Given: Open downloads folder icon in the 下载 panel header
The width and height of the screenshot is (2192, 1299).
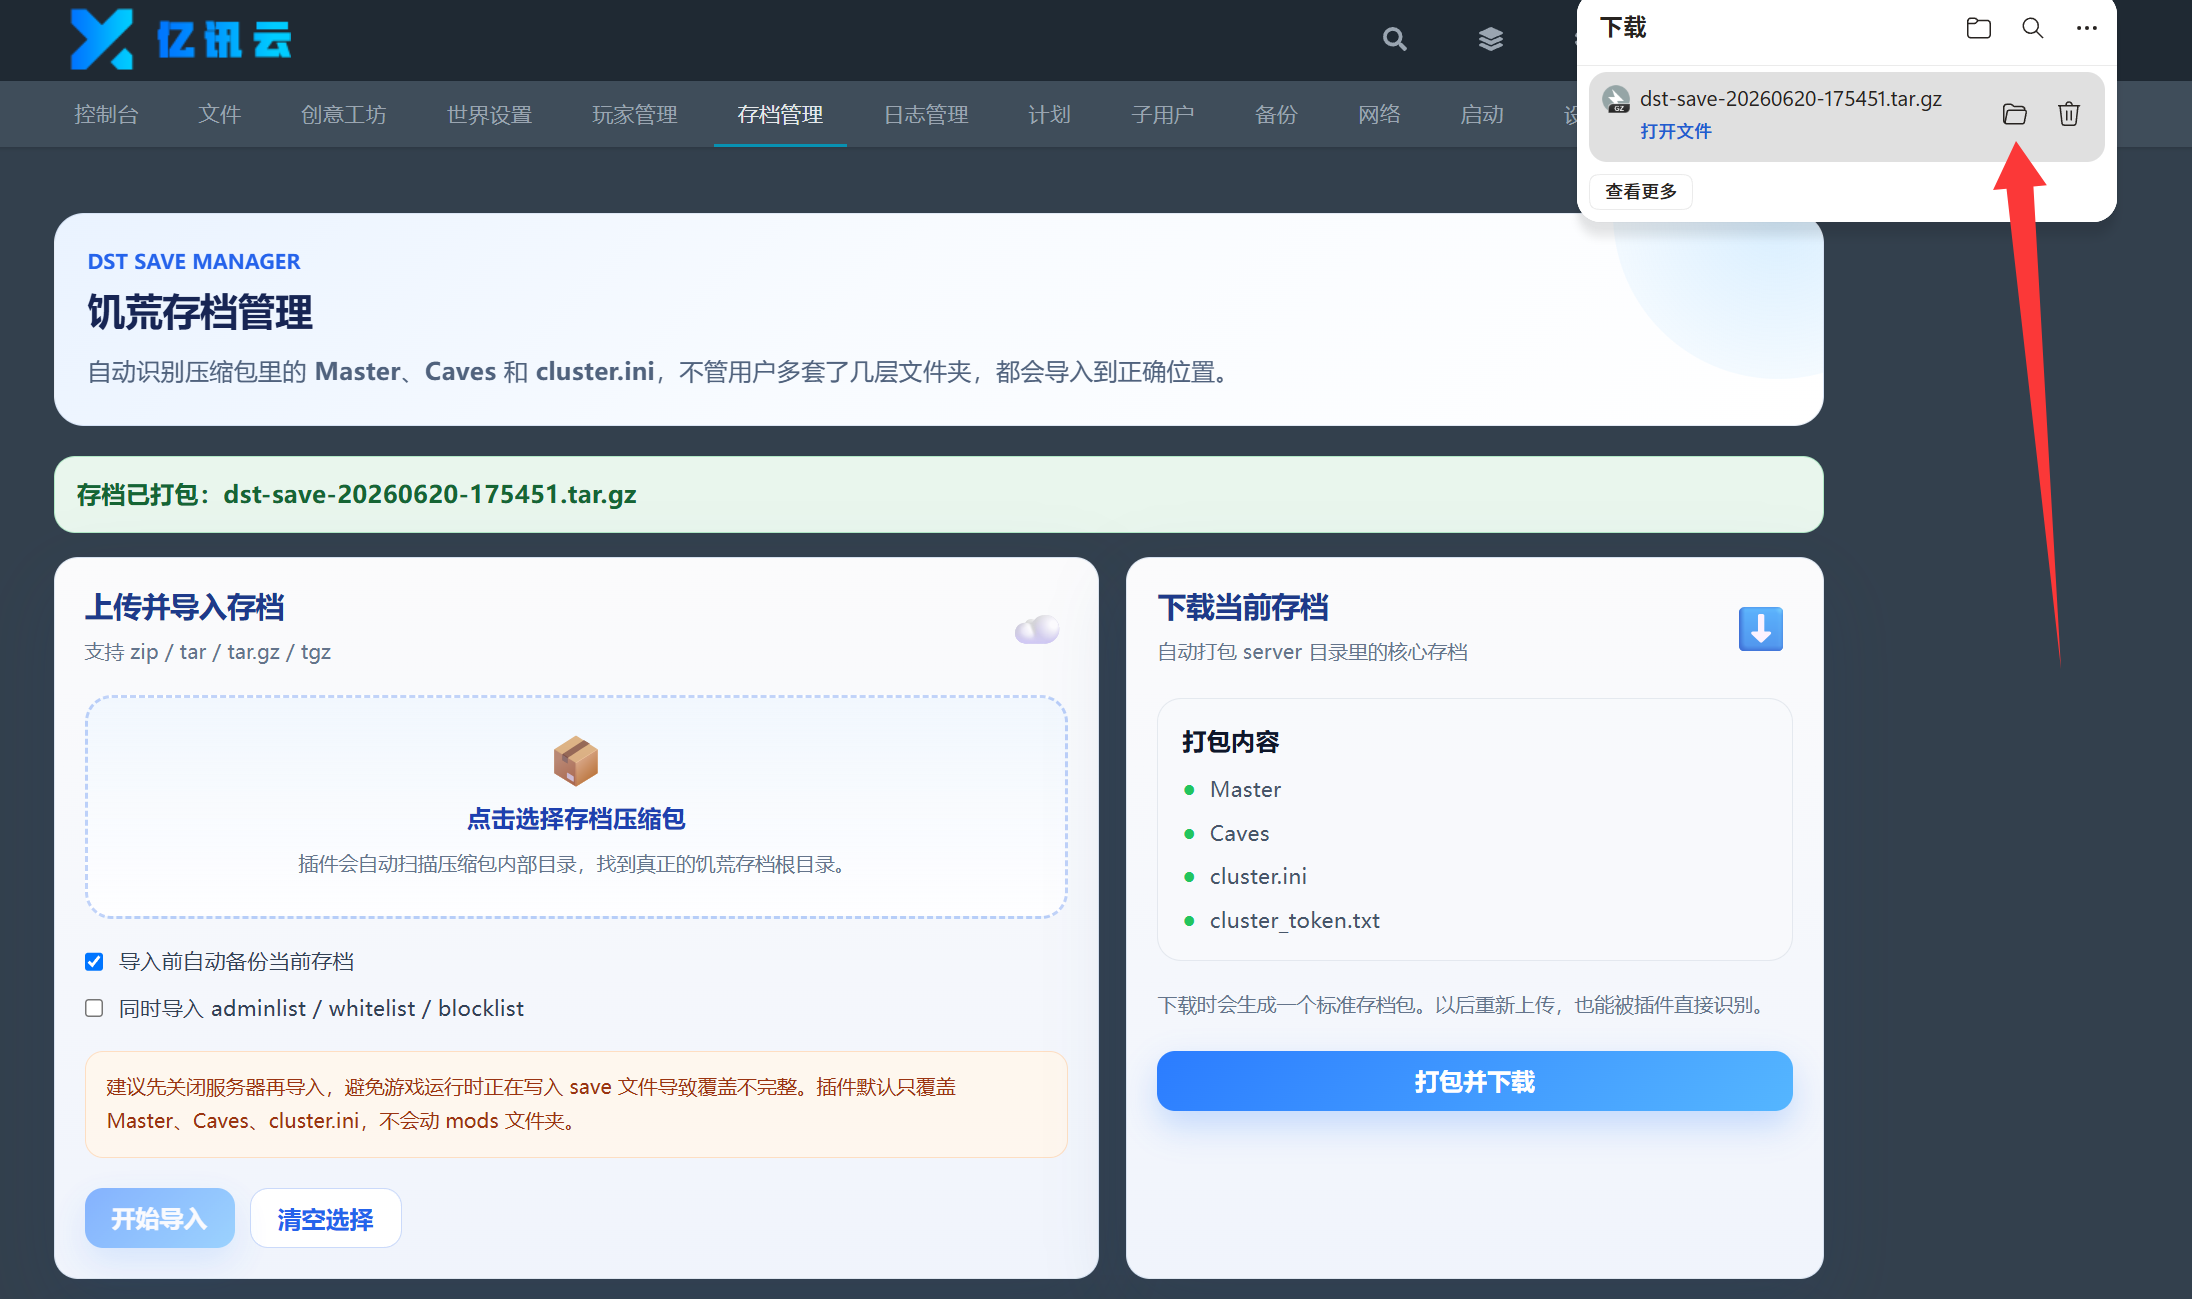Looking at the screenshot, I should click(1978, 28).
